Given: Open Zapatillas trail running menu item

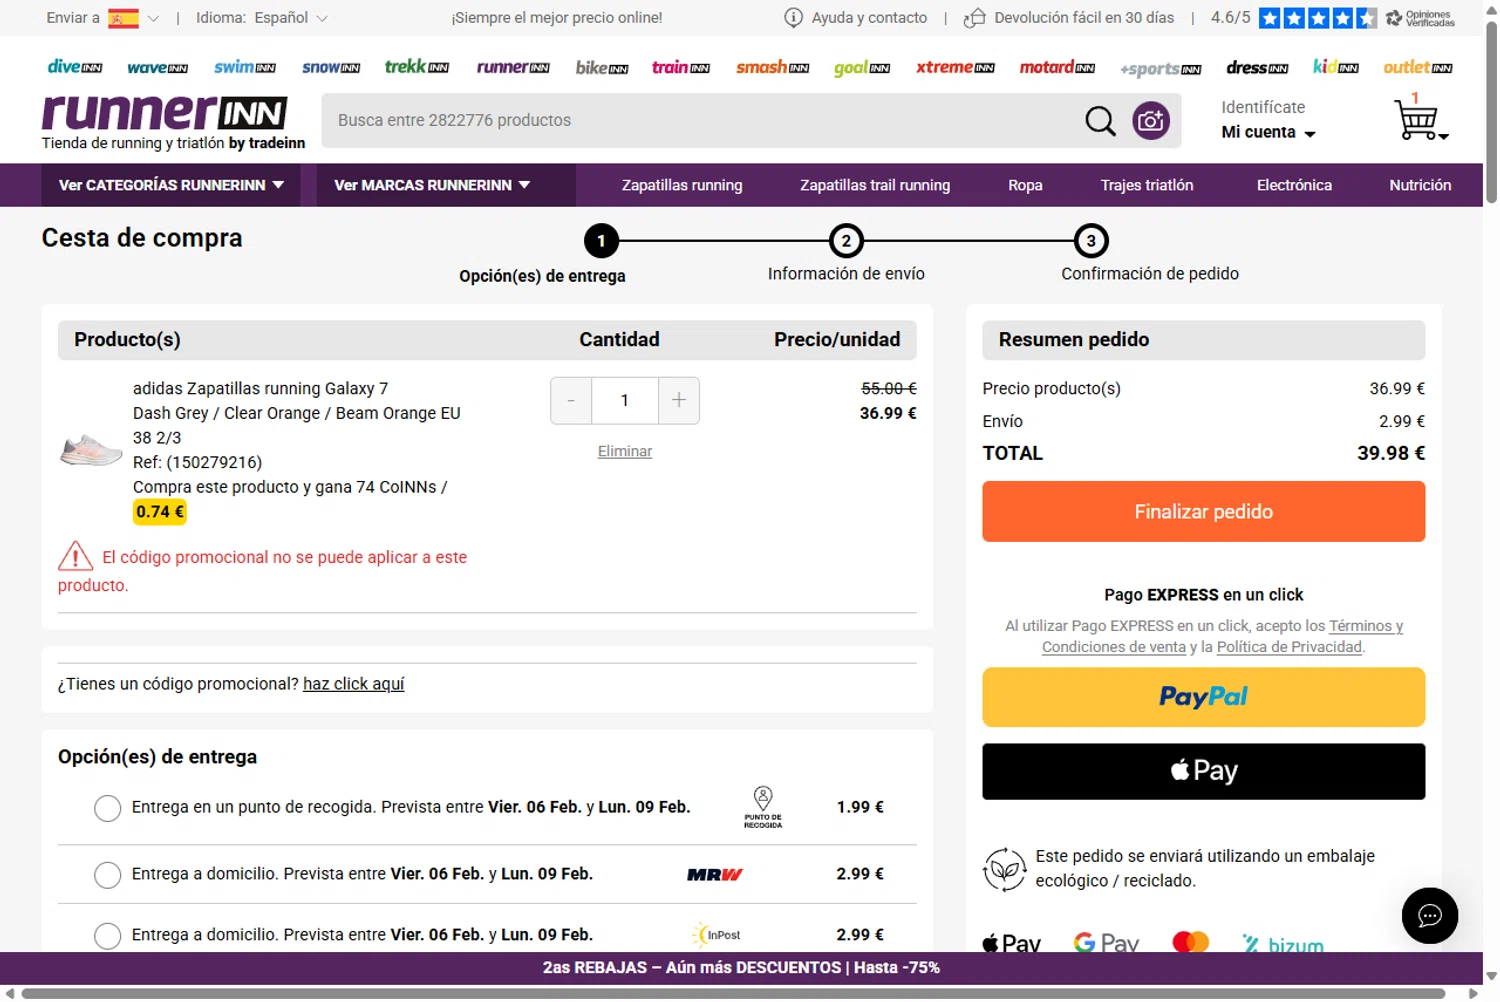Looking at the screenshot, I should coord(875,185).
